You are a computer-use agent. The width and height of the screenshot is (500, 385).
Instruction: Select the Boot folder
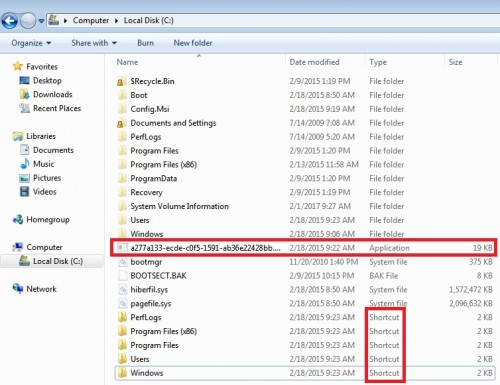pyautogui.click(x=139, y=95)
